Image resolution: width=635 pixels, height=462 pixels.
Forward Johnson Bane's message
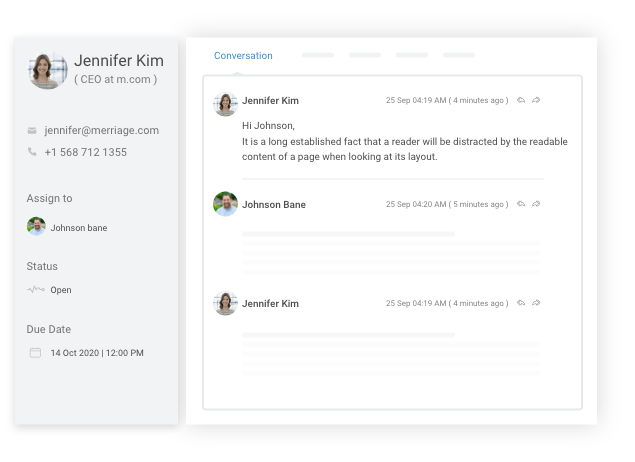click(536, 204)
